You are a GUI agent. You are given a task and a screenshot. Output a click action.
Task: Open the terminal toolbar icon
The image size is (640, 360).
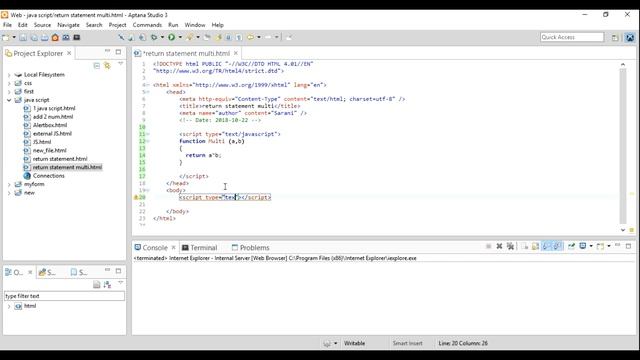tap(76, 38)
